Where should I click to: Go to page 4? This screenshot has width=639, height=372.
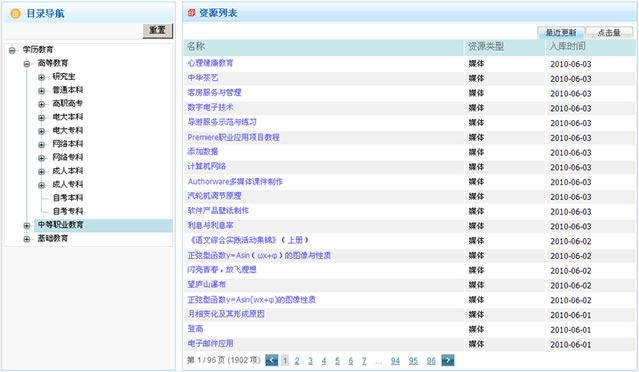(324, 361)
